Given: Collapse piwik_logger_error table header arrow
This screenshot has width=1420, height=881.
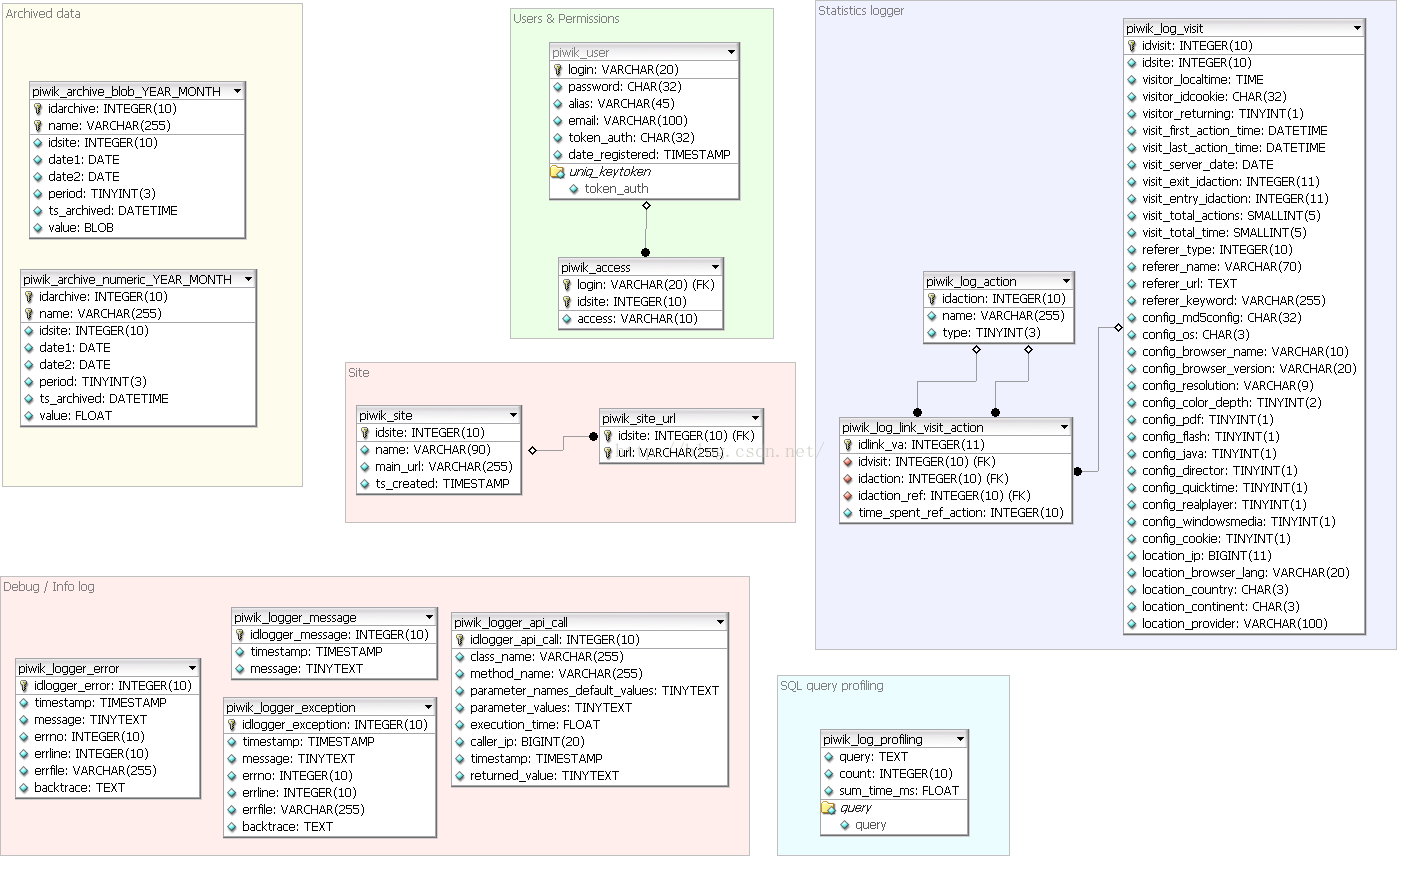Looking at the screenshot, I should point(192,668).
